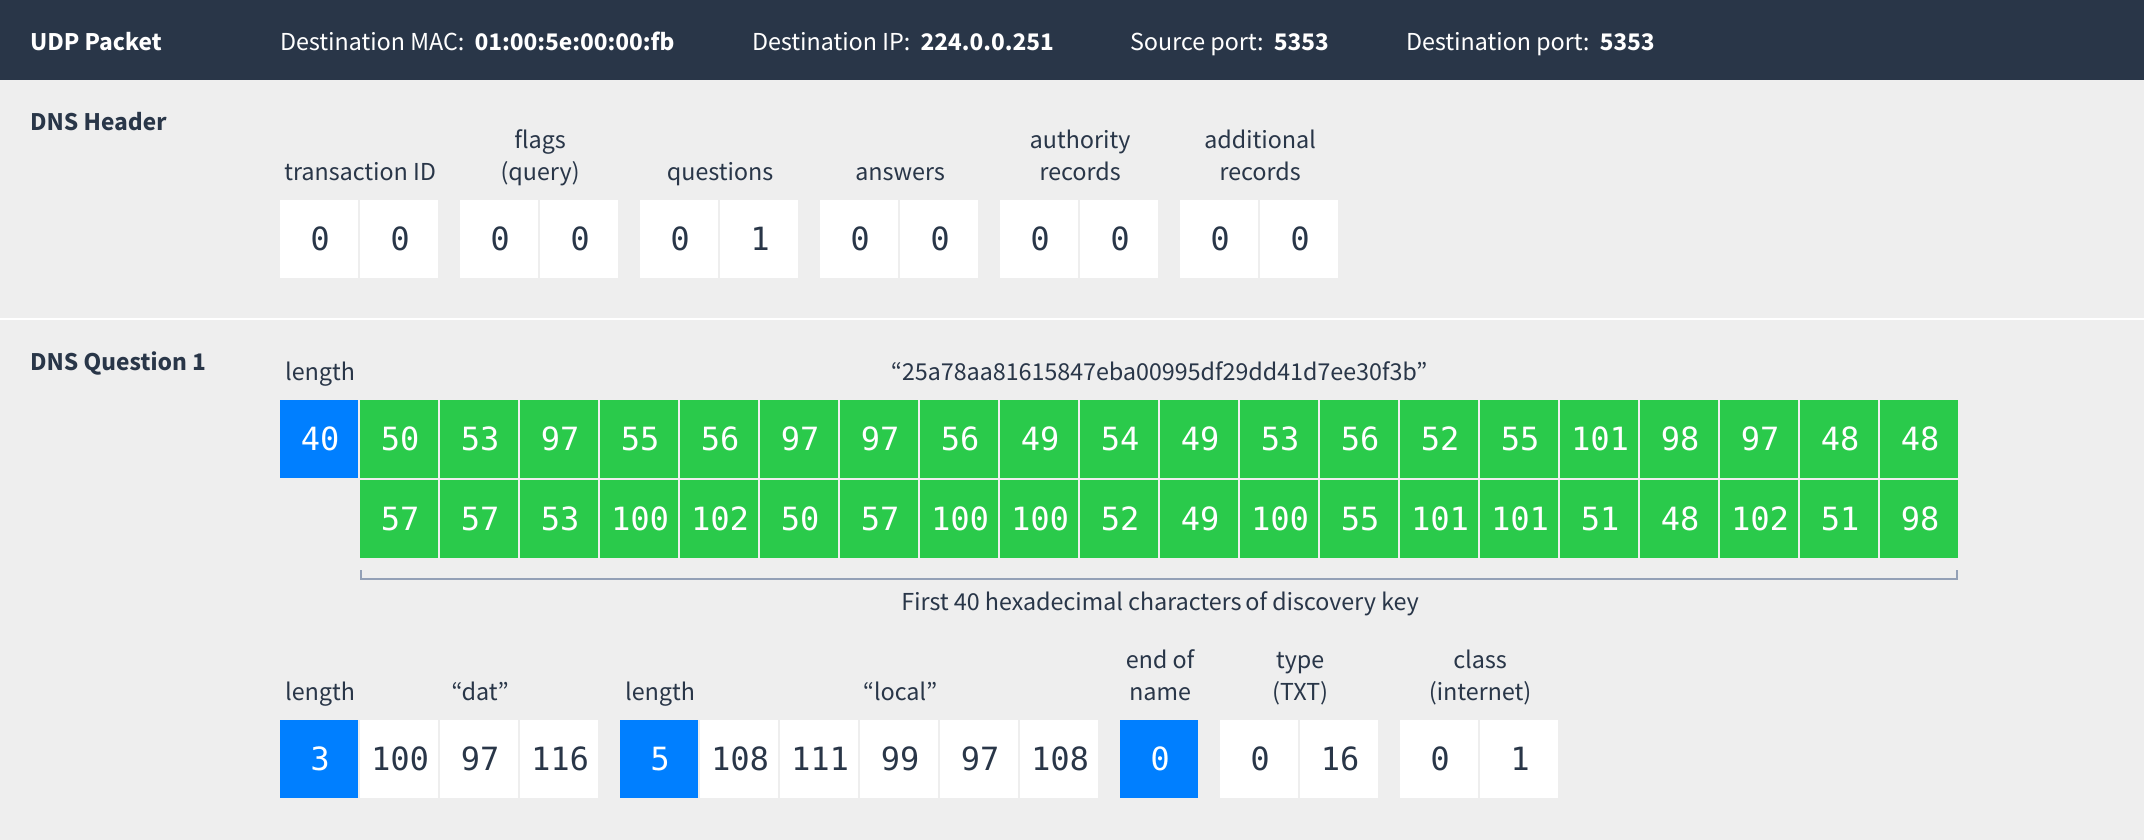The height and width of the screenshot is (840, 2144).
Task: Click the type TXT byte showing 16
Action: [x=1339, y=759]
